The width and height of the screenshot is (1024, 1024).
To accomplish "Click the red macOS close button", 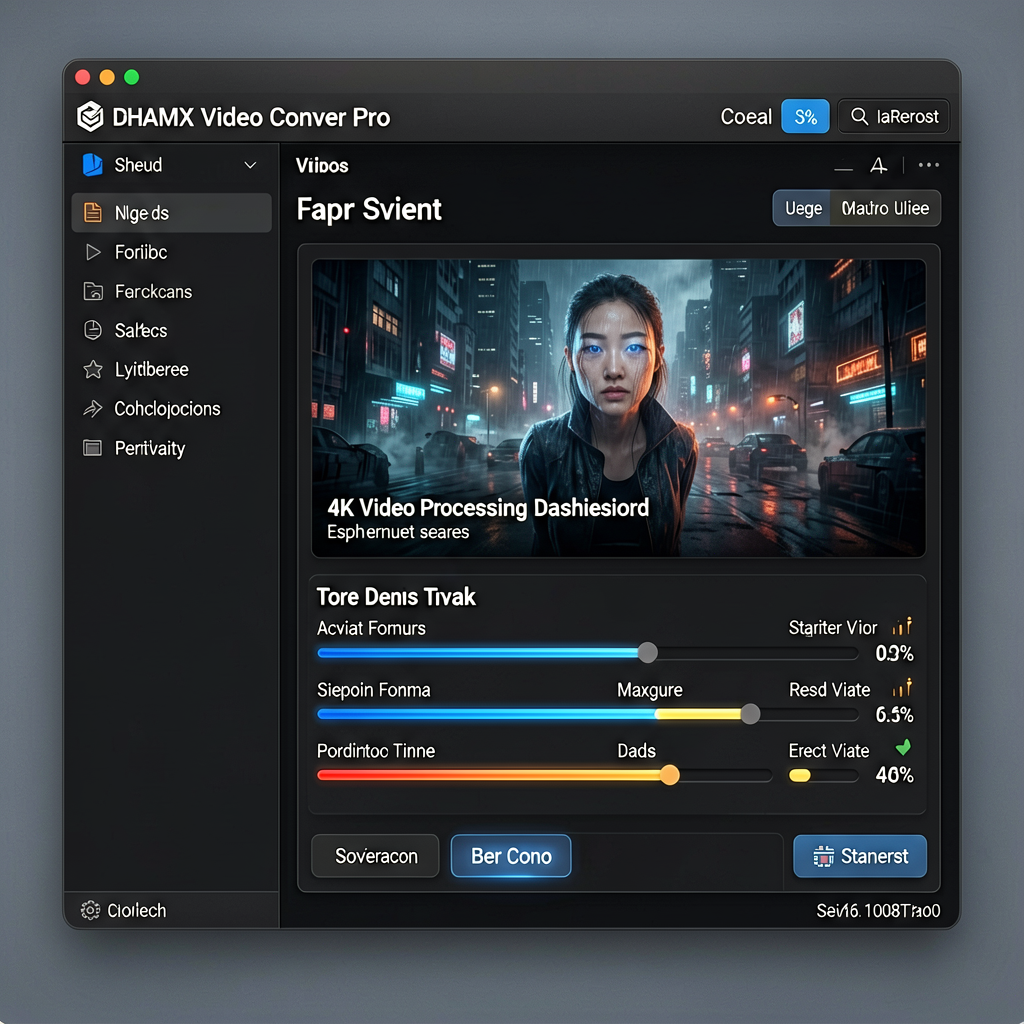I will (x=82, y=77).
